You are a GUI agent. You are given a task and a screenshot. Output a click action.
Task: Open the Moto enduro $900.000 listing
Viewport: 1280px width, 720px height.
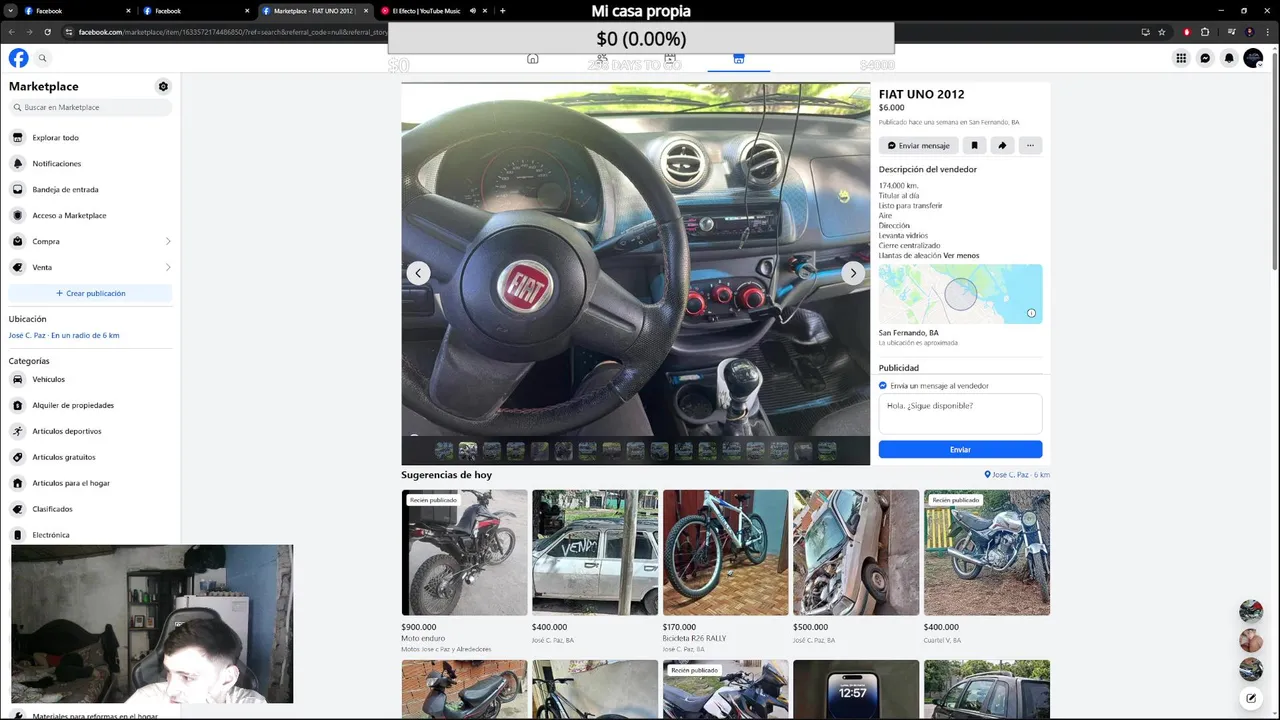464,571
